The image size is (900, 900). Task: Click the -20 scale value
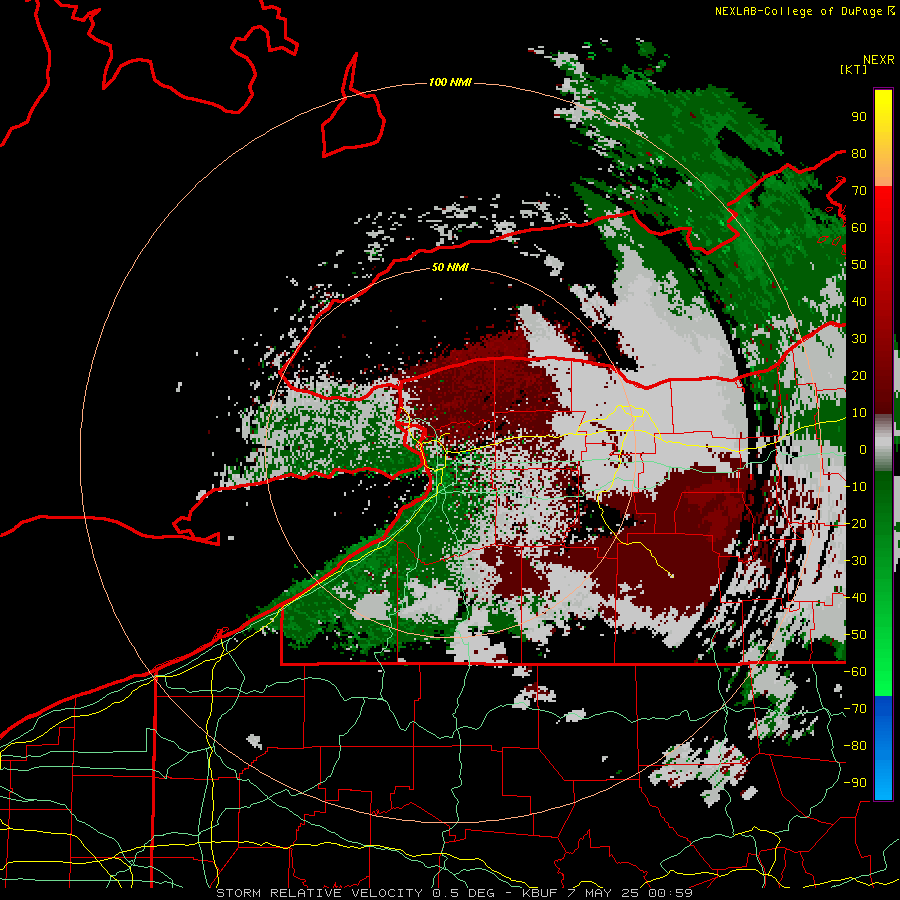click(x=855, y=523)
